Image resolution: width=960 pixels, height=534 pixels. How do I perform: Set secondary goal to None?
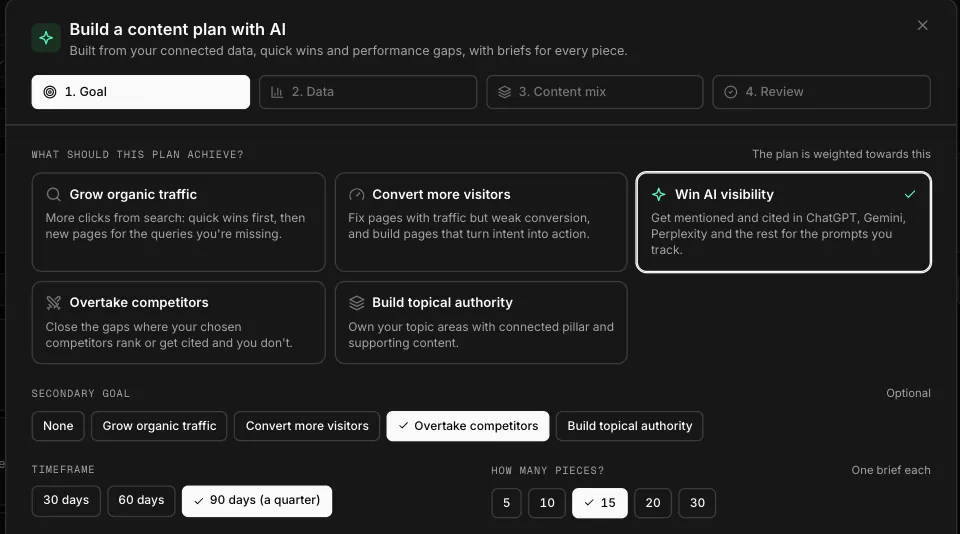click(x=58, y=426)
